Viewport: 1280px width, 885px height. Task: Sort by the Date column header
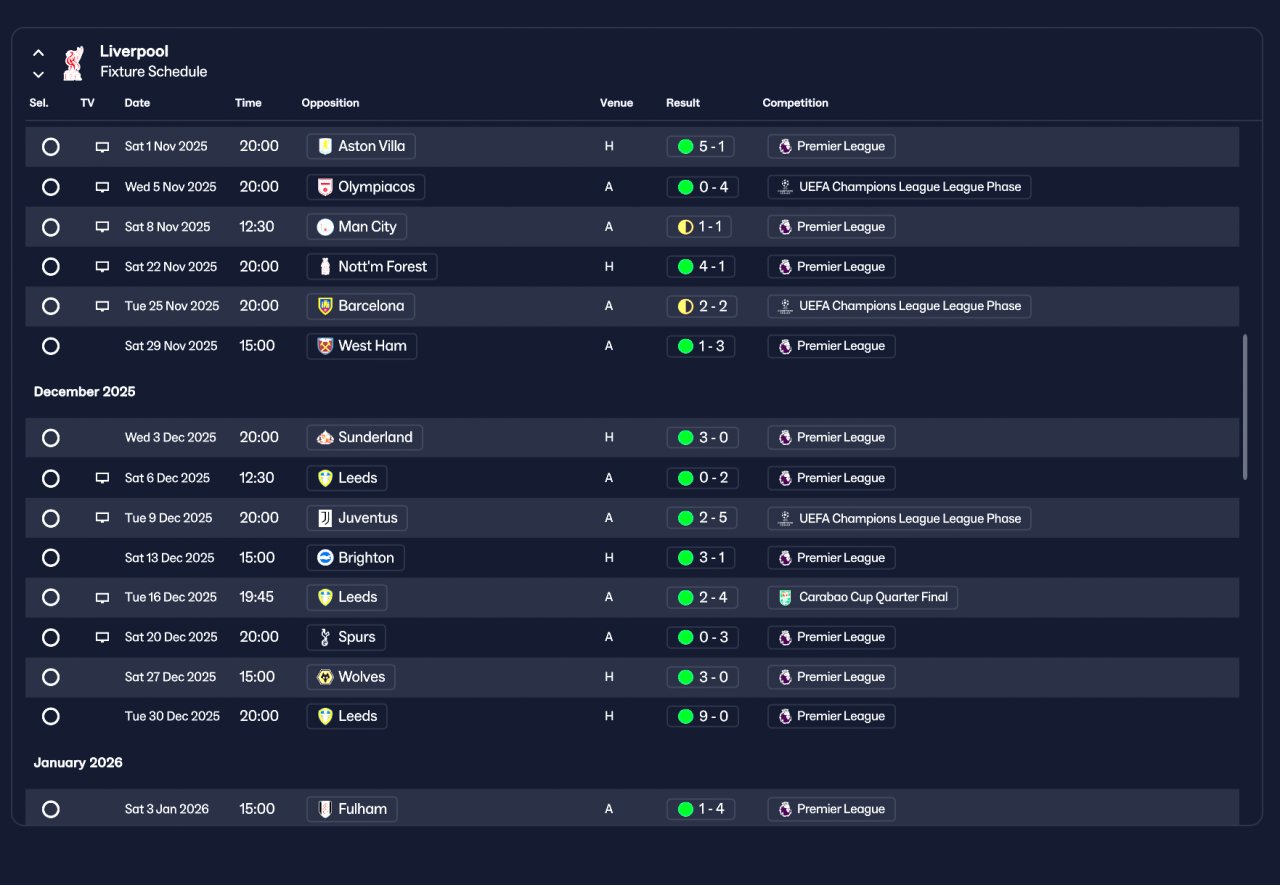(x=137, y=103)
